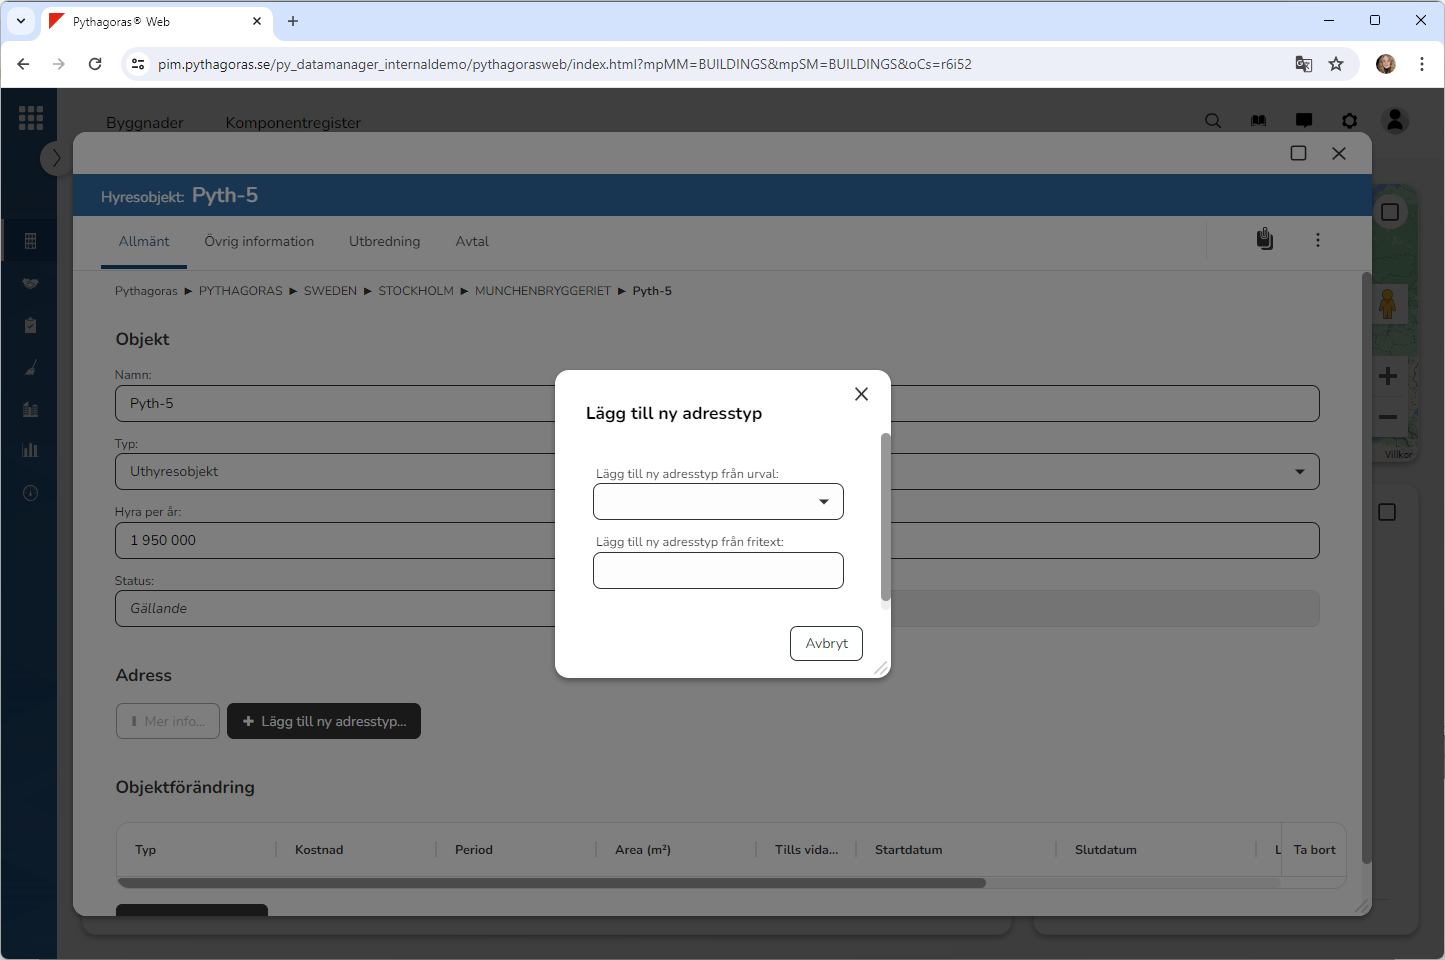Expand the sidebar with chevron arrow
This screenshot has width=1445, height=960.
click(x=56, y=158)
